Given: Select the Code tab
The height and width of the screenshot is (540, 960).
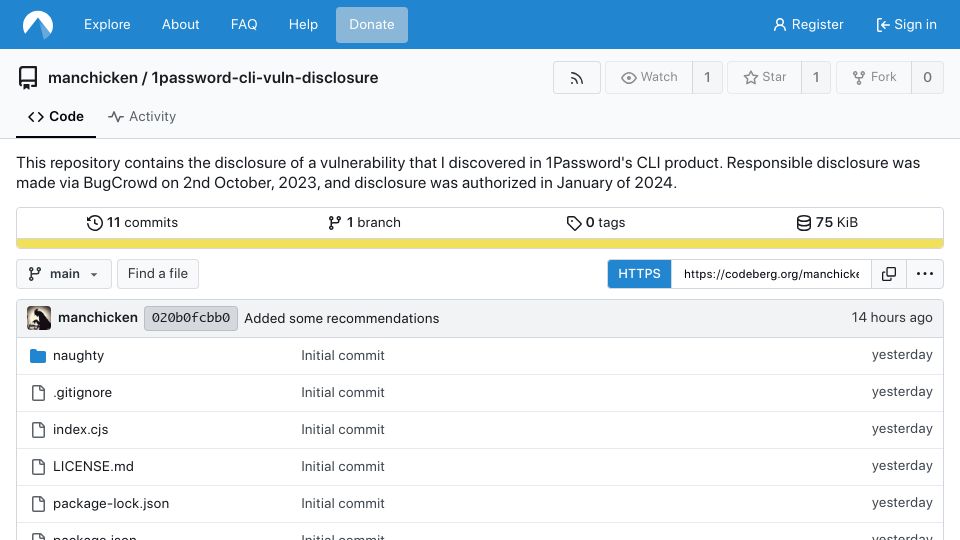Looking at the screenshot, I should click(56, 116).
